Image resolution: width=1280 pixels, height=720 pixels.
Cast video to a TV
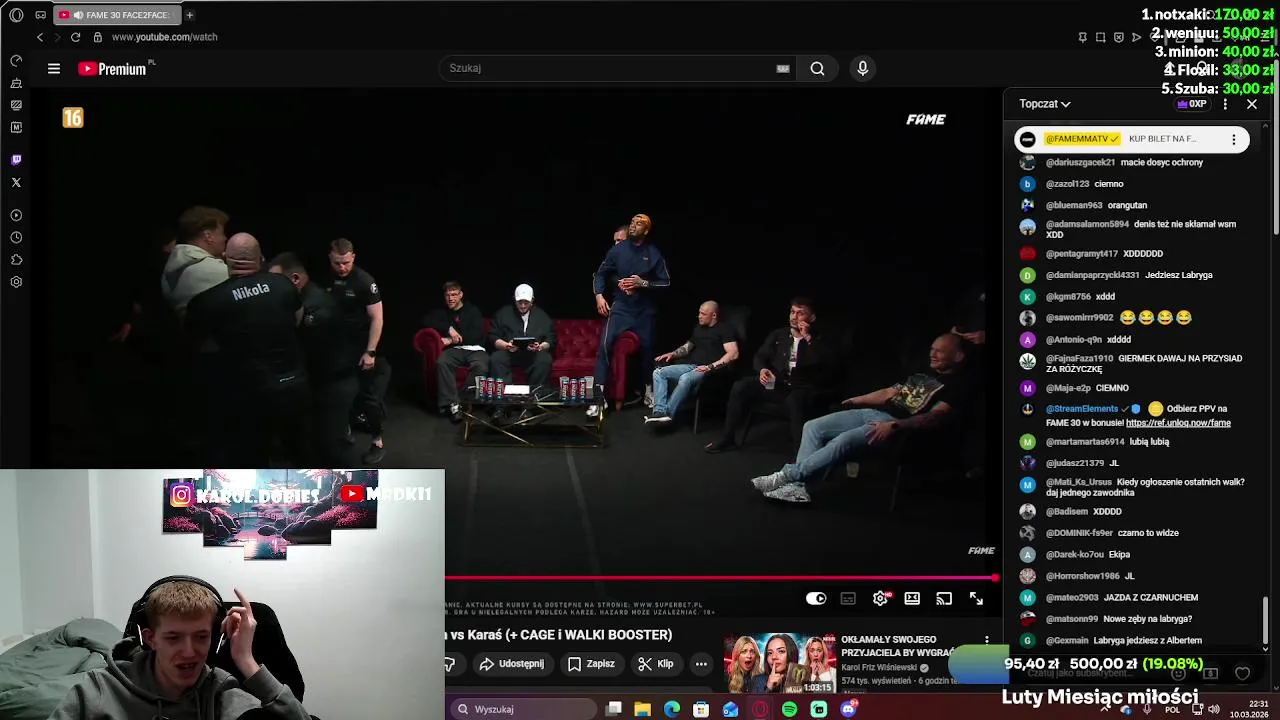coord(944,599)
